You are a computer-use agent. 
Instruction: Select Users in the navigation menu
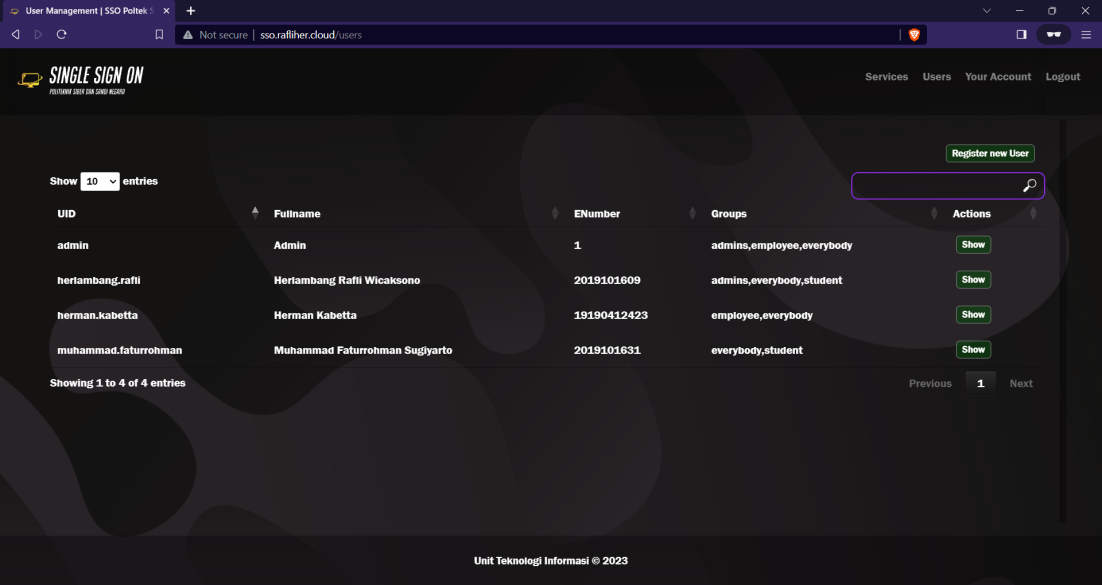coord(936,76)
